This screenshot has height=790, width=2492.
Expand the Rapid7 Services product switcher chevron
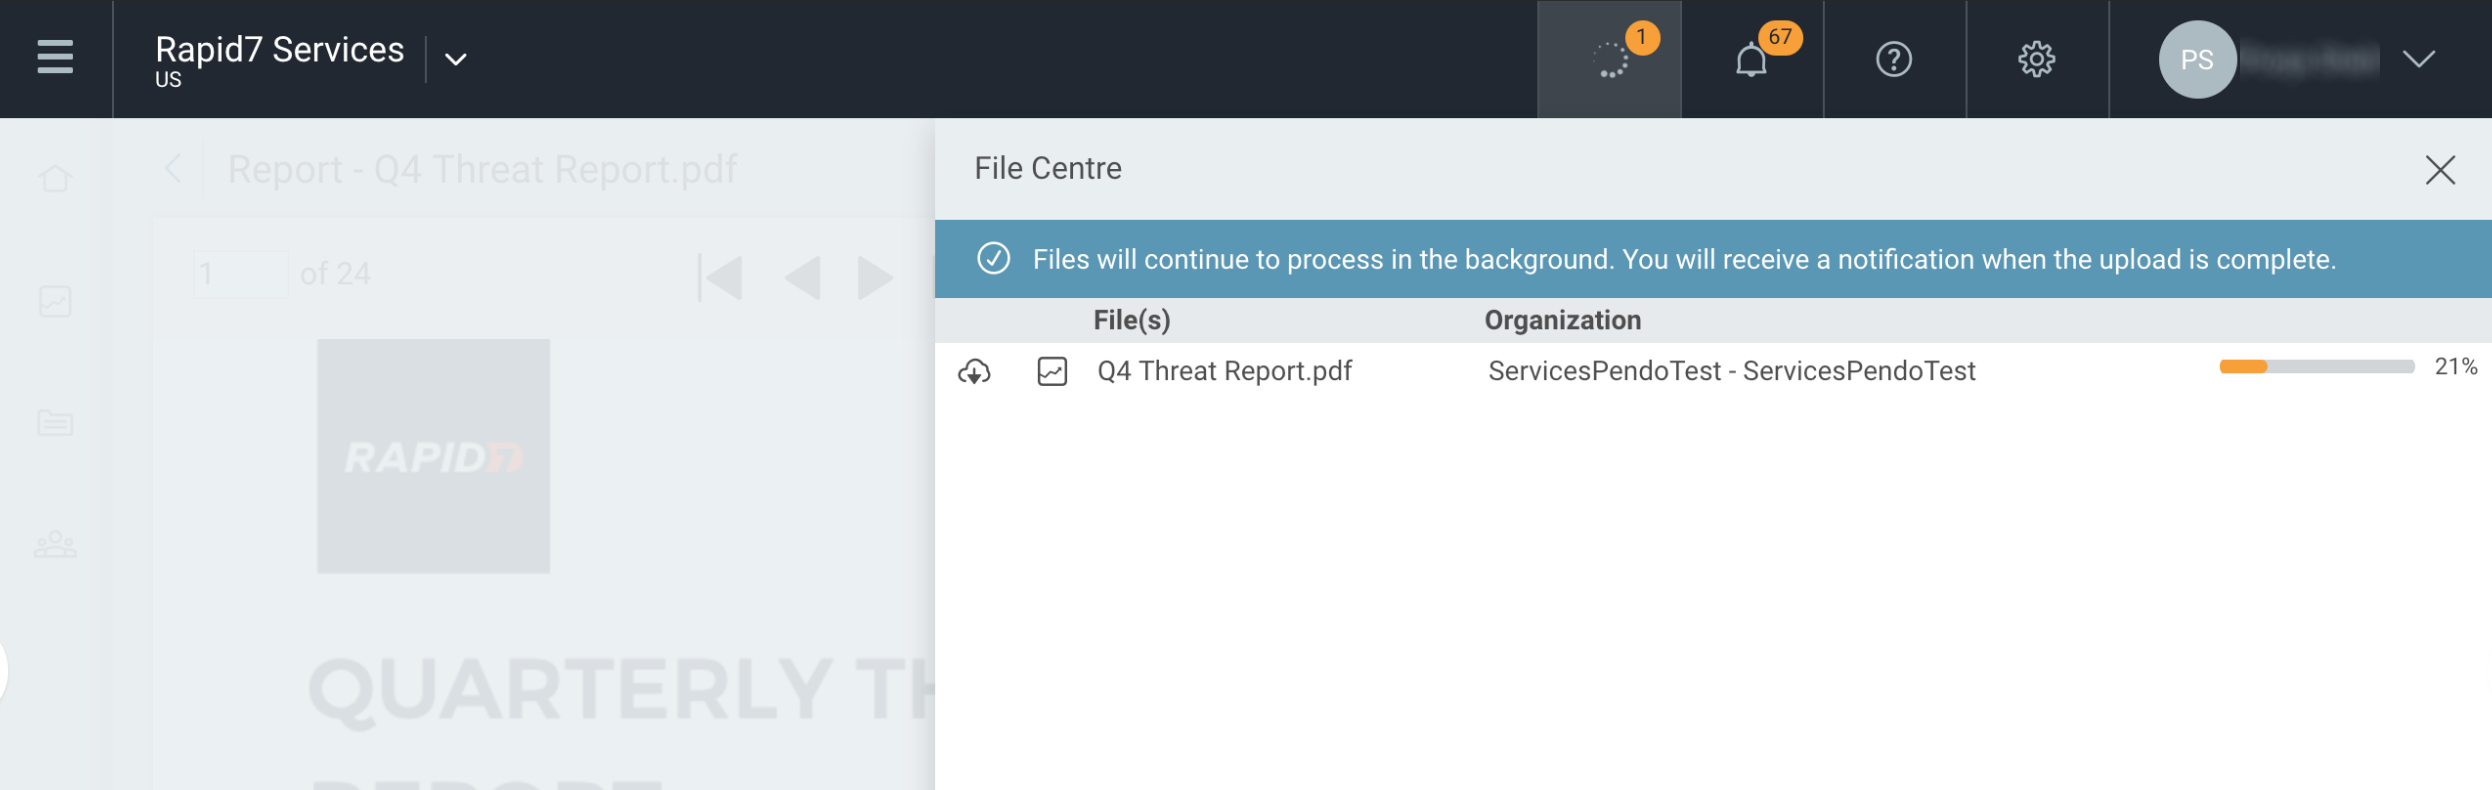point(456,60)
